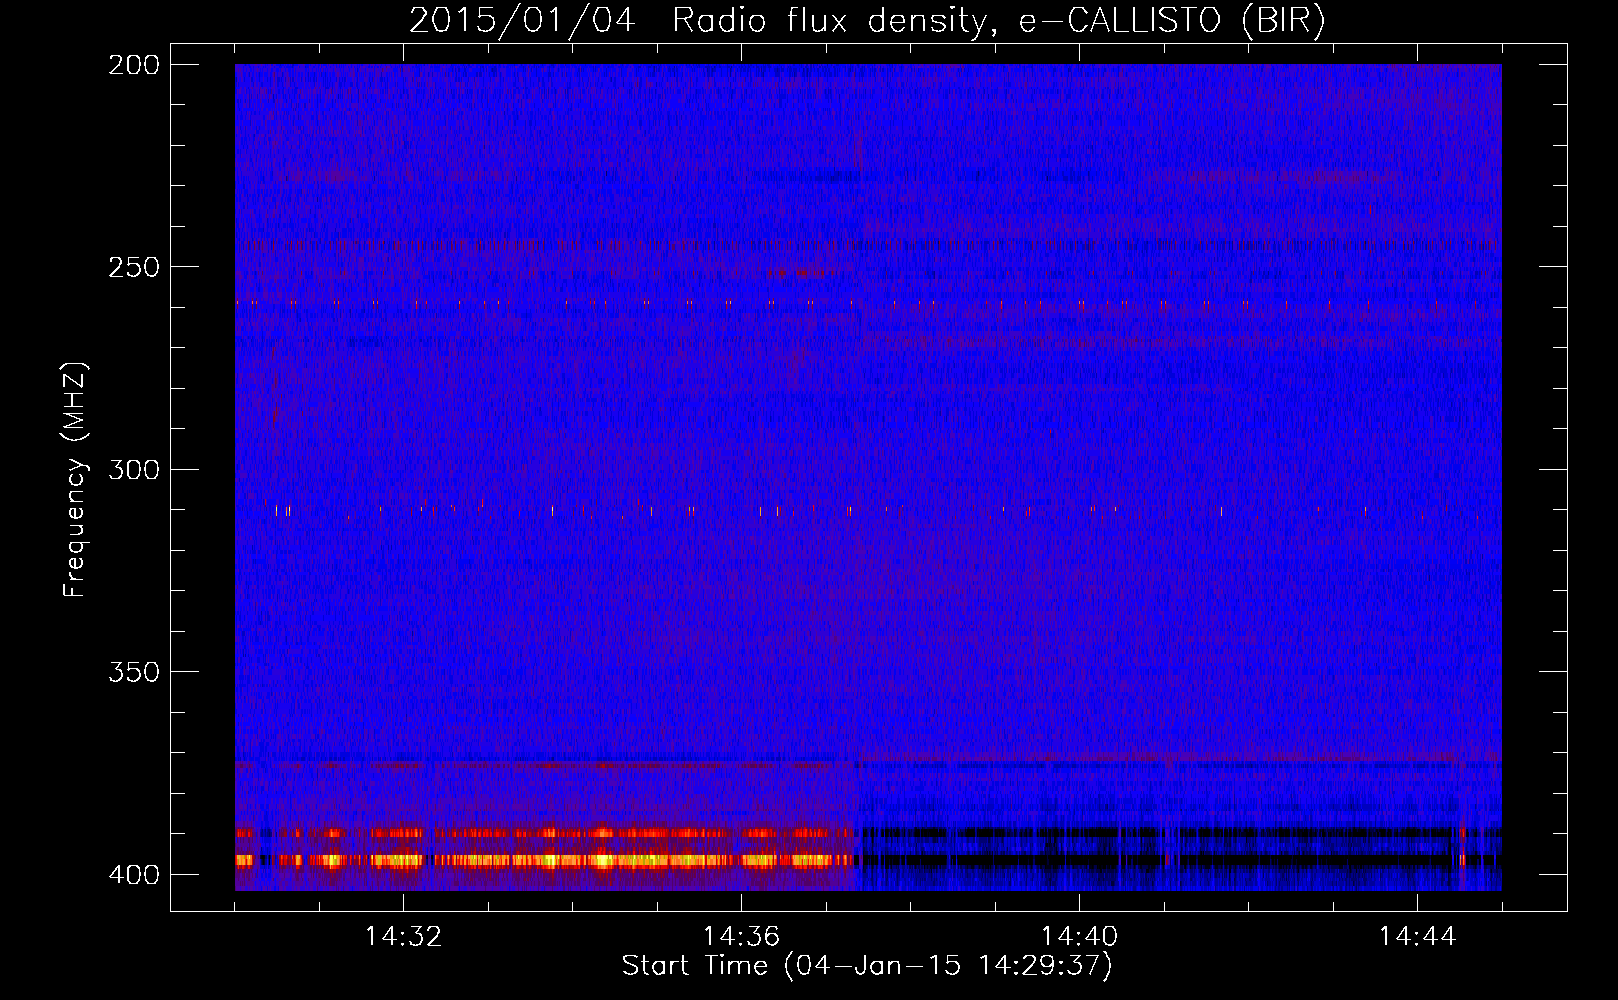Click the 200 frequency tick label
The image size is (1618, 1000).
coord(133,65)
